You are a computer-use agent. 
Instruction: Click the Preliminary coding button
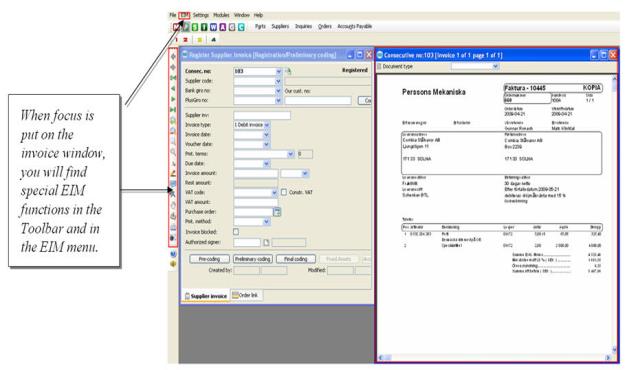pyautogui.click(x=253, y=259)
